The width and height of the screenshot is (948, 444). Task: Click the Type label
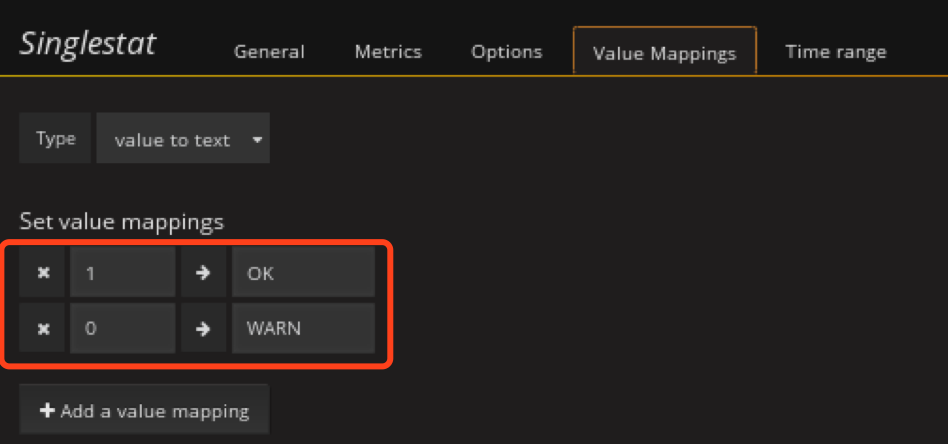[x=55, y=139]
